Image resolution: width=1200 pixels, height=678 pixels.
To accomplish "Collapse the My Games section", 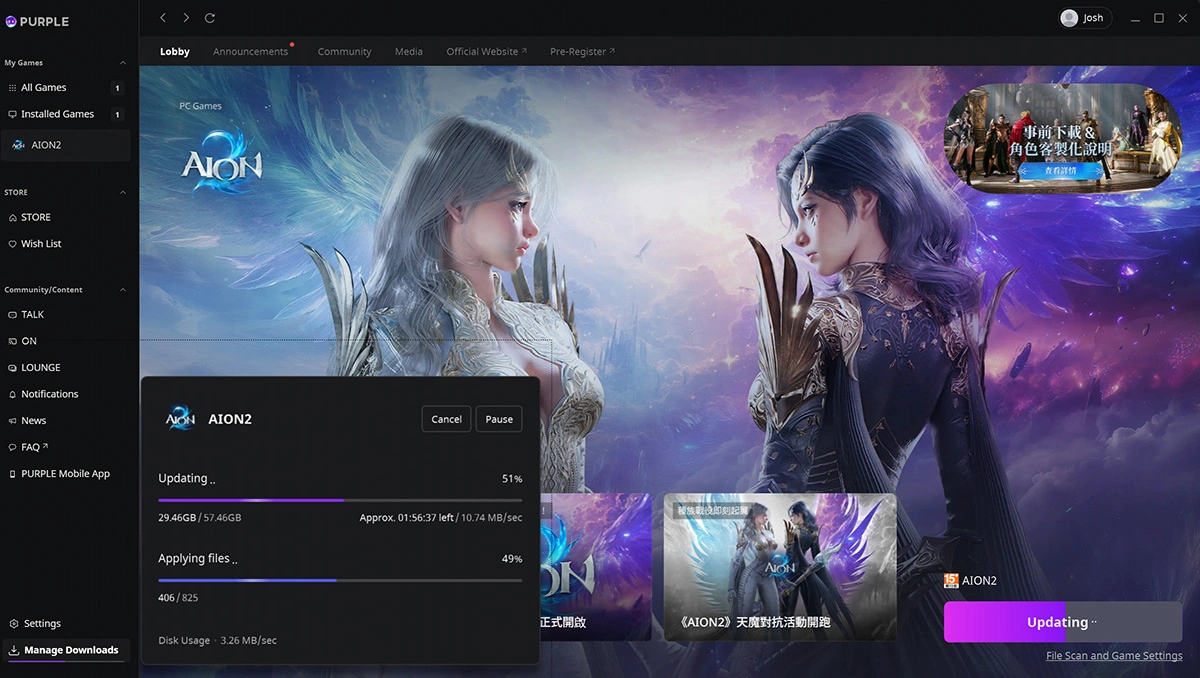I will coord(123,62).
